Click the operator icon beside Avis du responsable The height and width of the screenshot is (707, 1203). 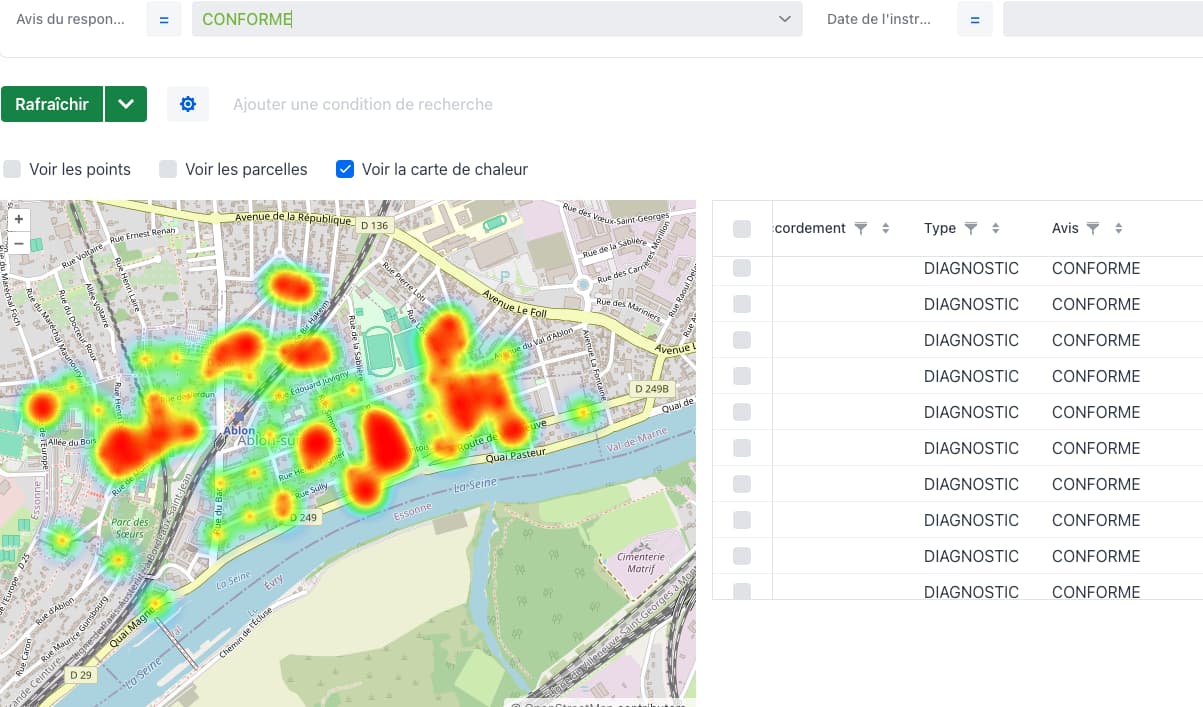coord(163,18)
